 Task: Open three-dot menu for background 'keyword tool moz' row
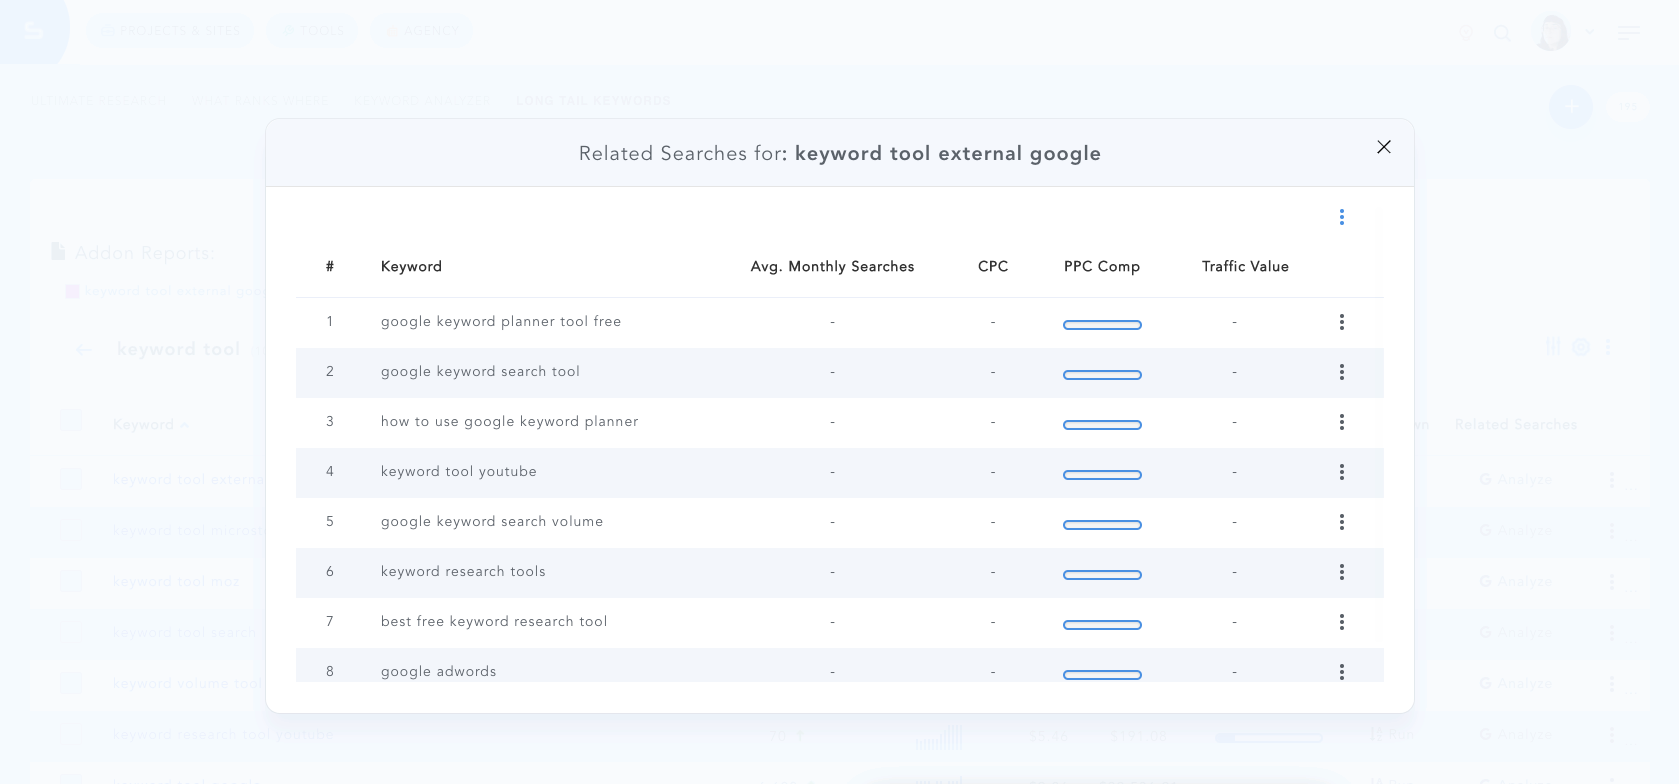point(1612,582)
